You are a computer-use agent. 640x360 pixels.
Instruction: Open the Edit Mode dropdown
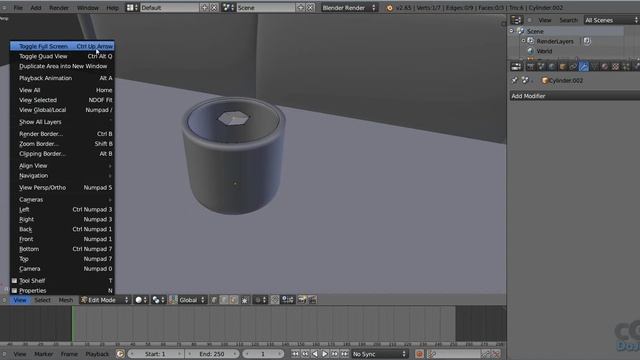(x=105, y=300)
